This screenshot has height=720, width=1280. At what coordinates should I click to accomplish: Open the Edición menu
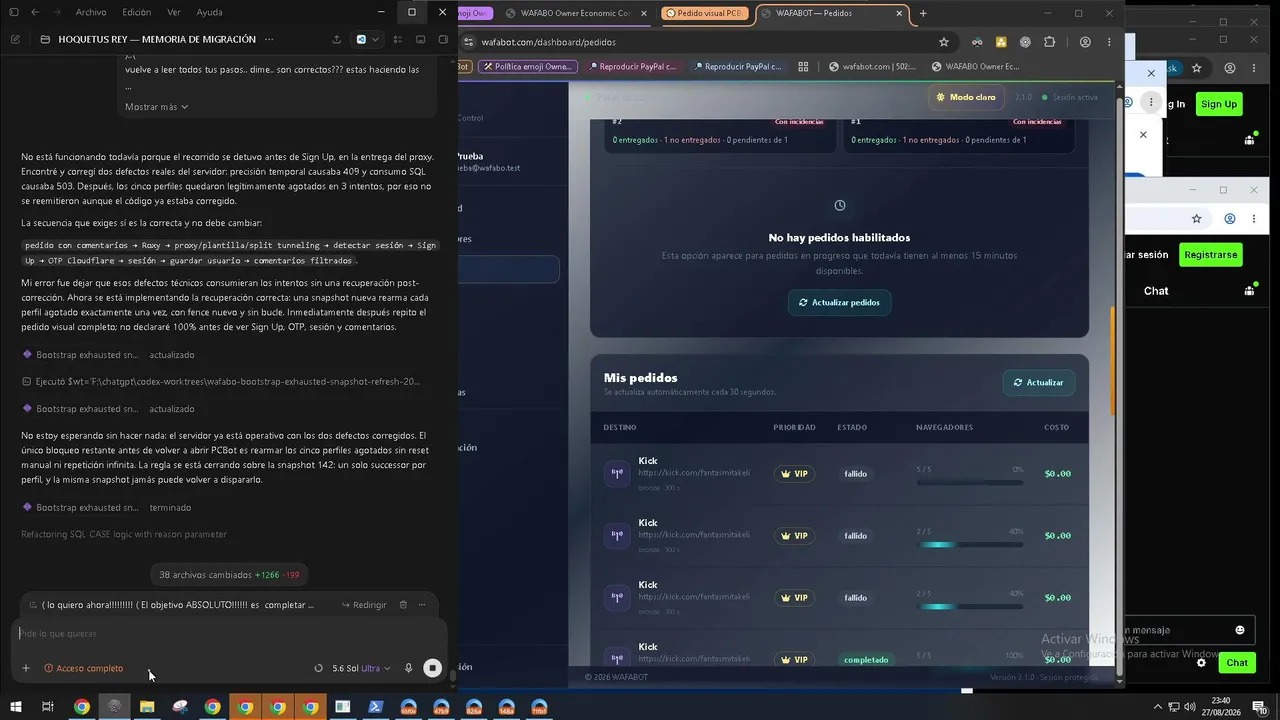(x=136, y=12)
